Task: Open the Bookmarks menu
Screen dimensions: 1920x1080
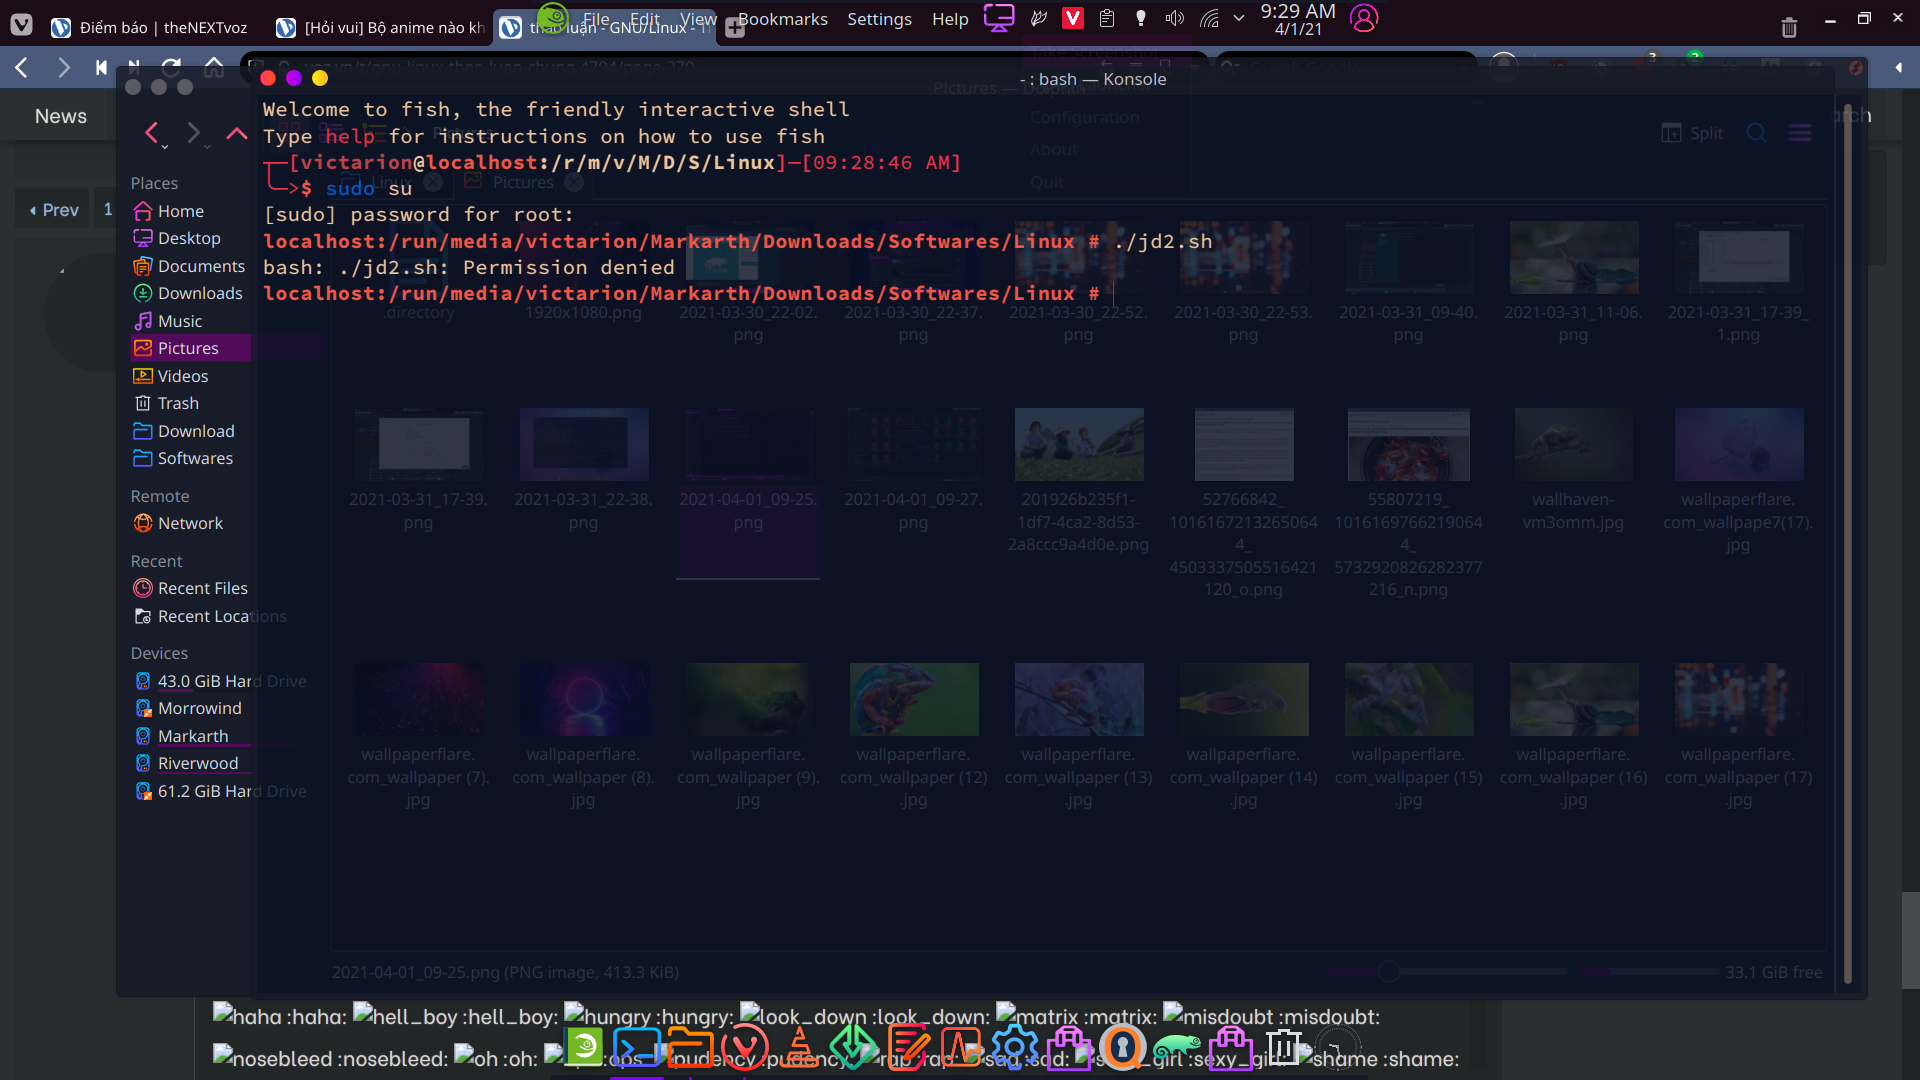Action: click(783, 19)
